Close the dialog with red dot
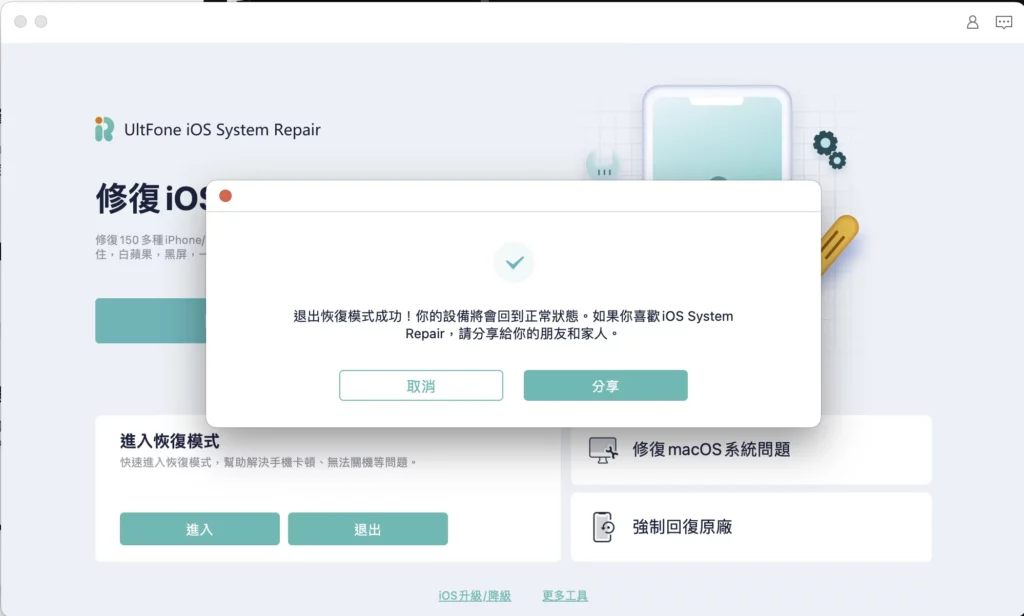Image resolution: width=1024 pixels, height=616 pixels. coord(225,196)
